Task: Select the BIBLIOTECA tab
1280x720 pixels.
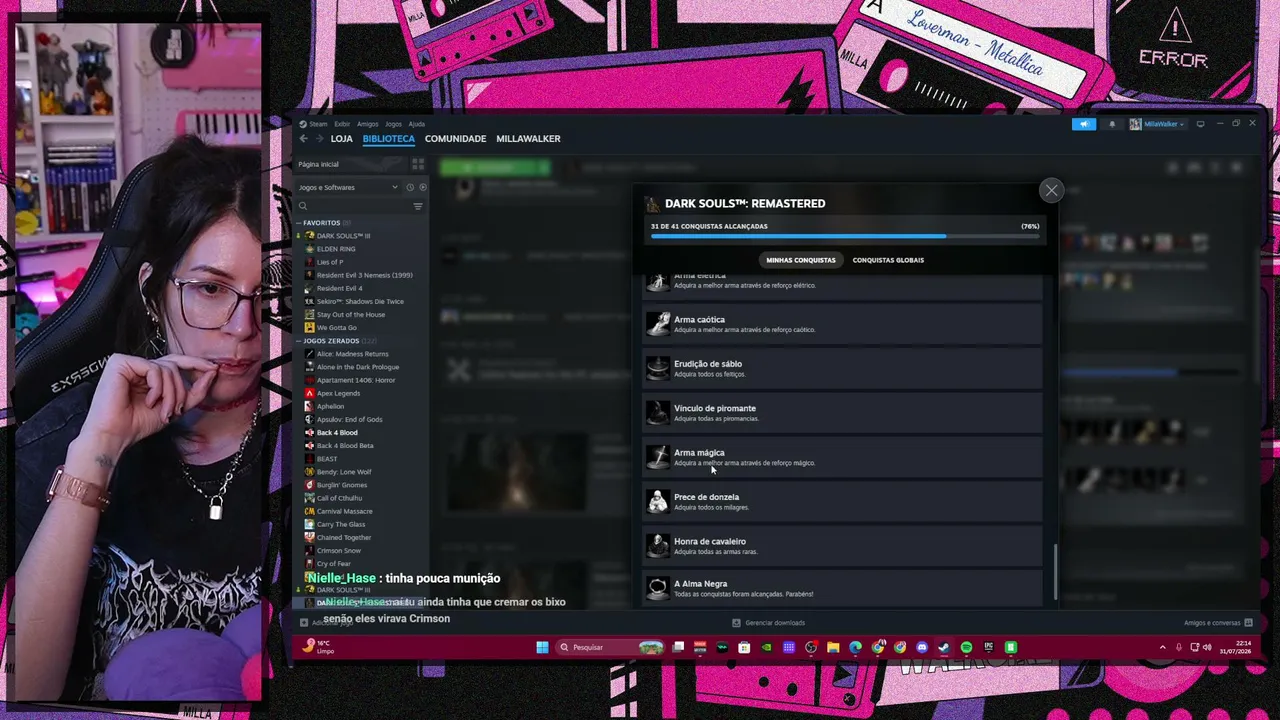Action: click(x=389, y=139)
